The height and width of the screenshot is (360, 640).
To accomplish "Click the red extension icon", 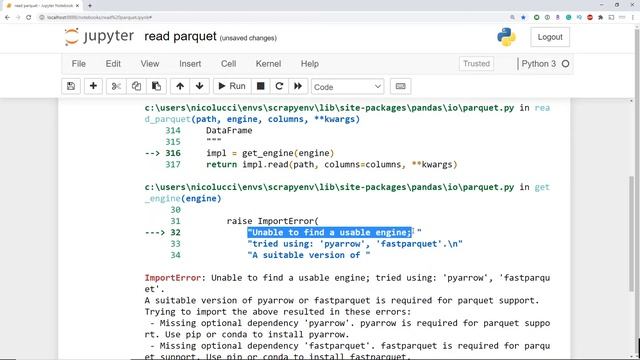I will (x=590, y=17).
